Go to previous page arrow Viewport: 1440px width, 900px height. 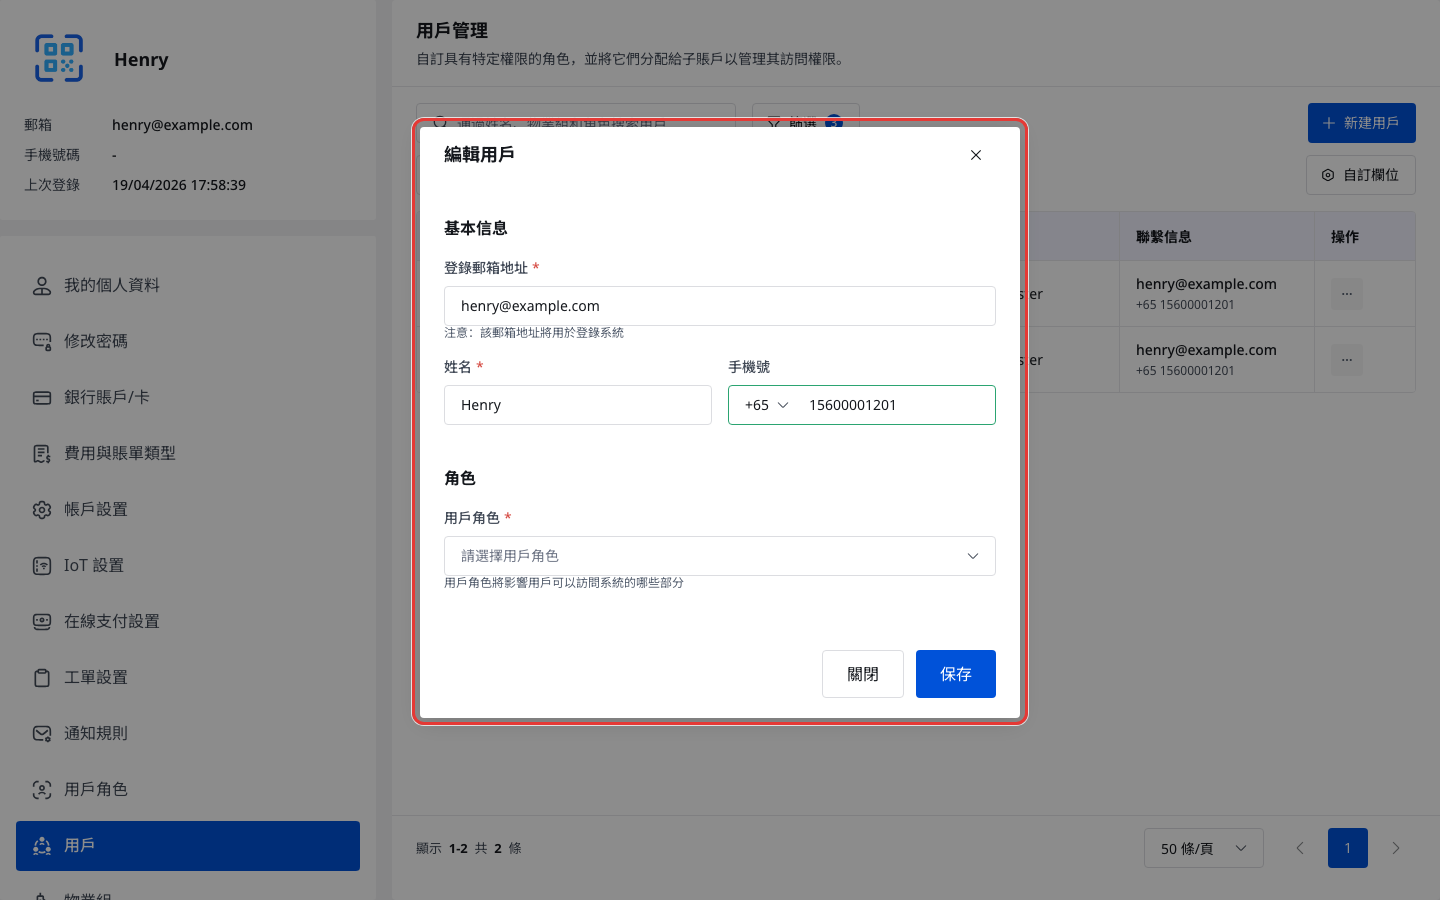coord(1300,848)
